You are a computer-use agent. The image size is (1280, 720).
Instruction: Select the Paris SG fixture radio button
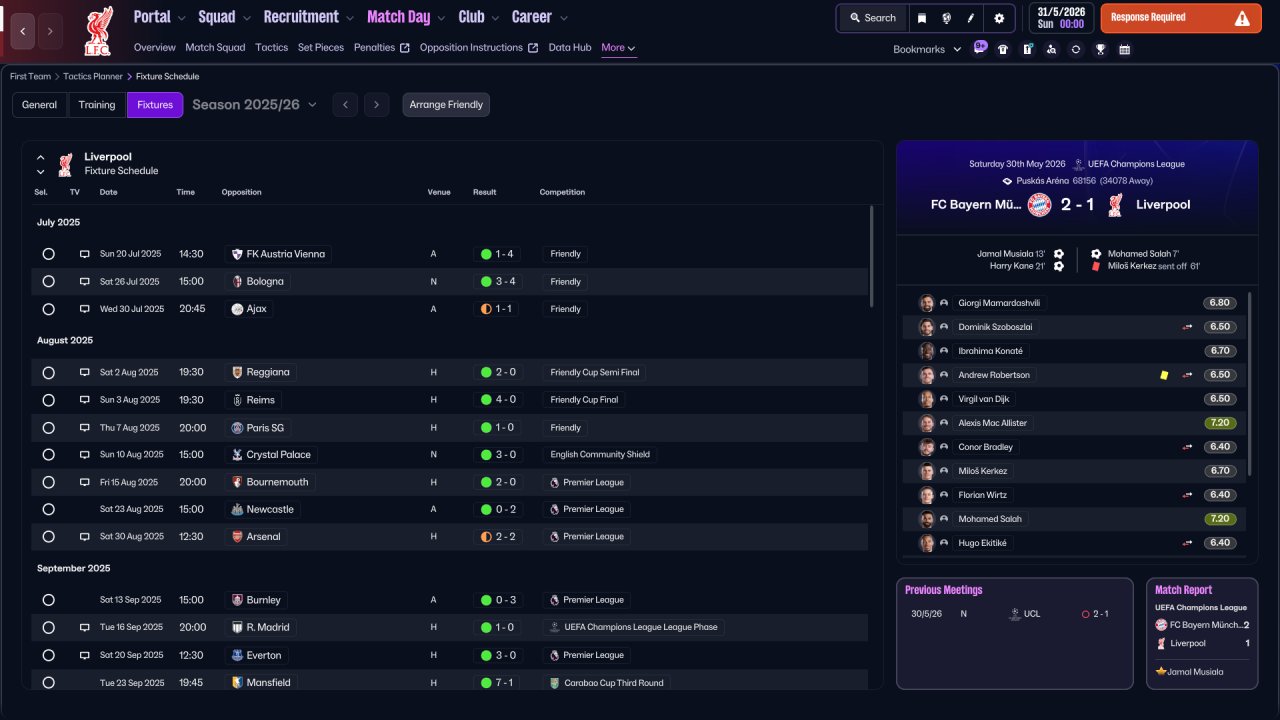click(x=48, y=428)
